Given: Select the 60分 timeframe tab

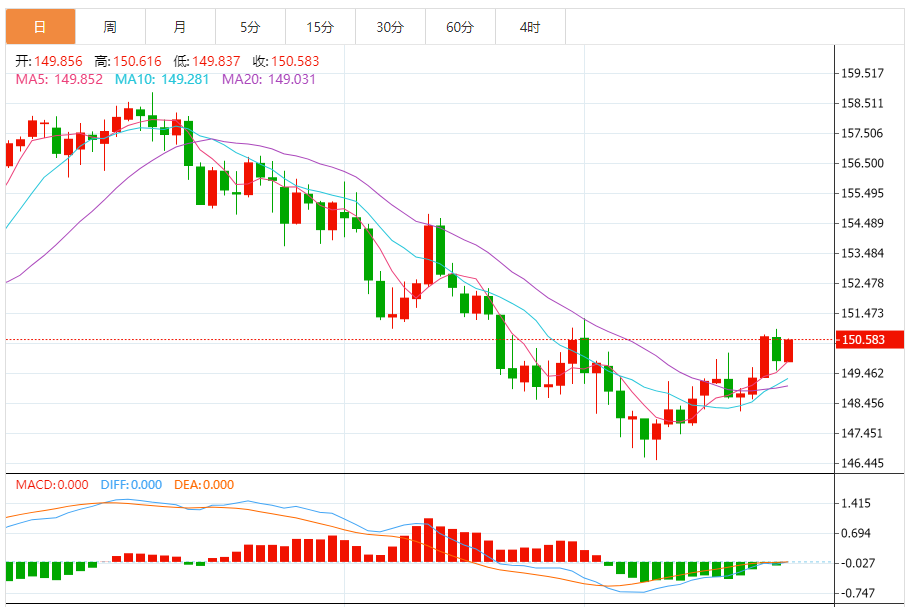Looking at the screenshot, I should (x=460, y=27).
